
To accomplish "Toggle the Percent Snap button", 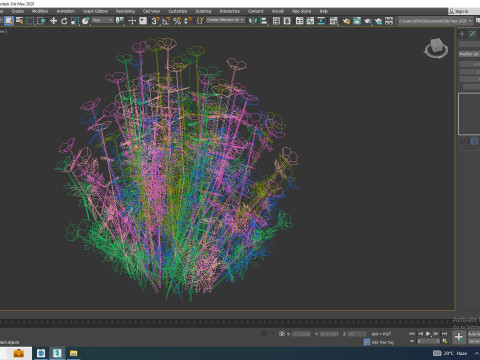I will [177, 21].
